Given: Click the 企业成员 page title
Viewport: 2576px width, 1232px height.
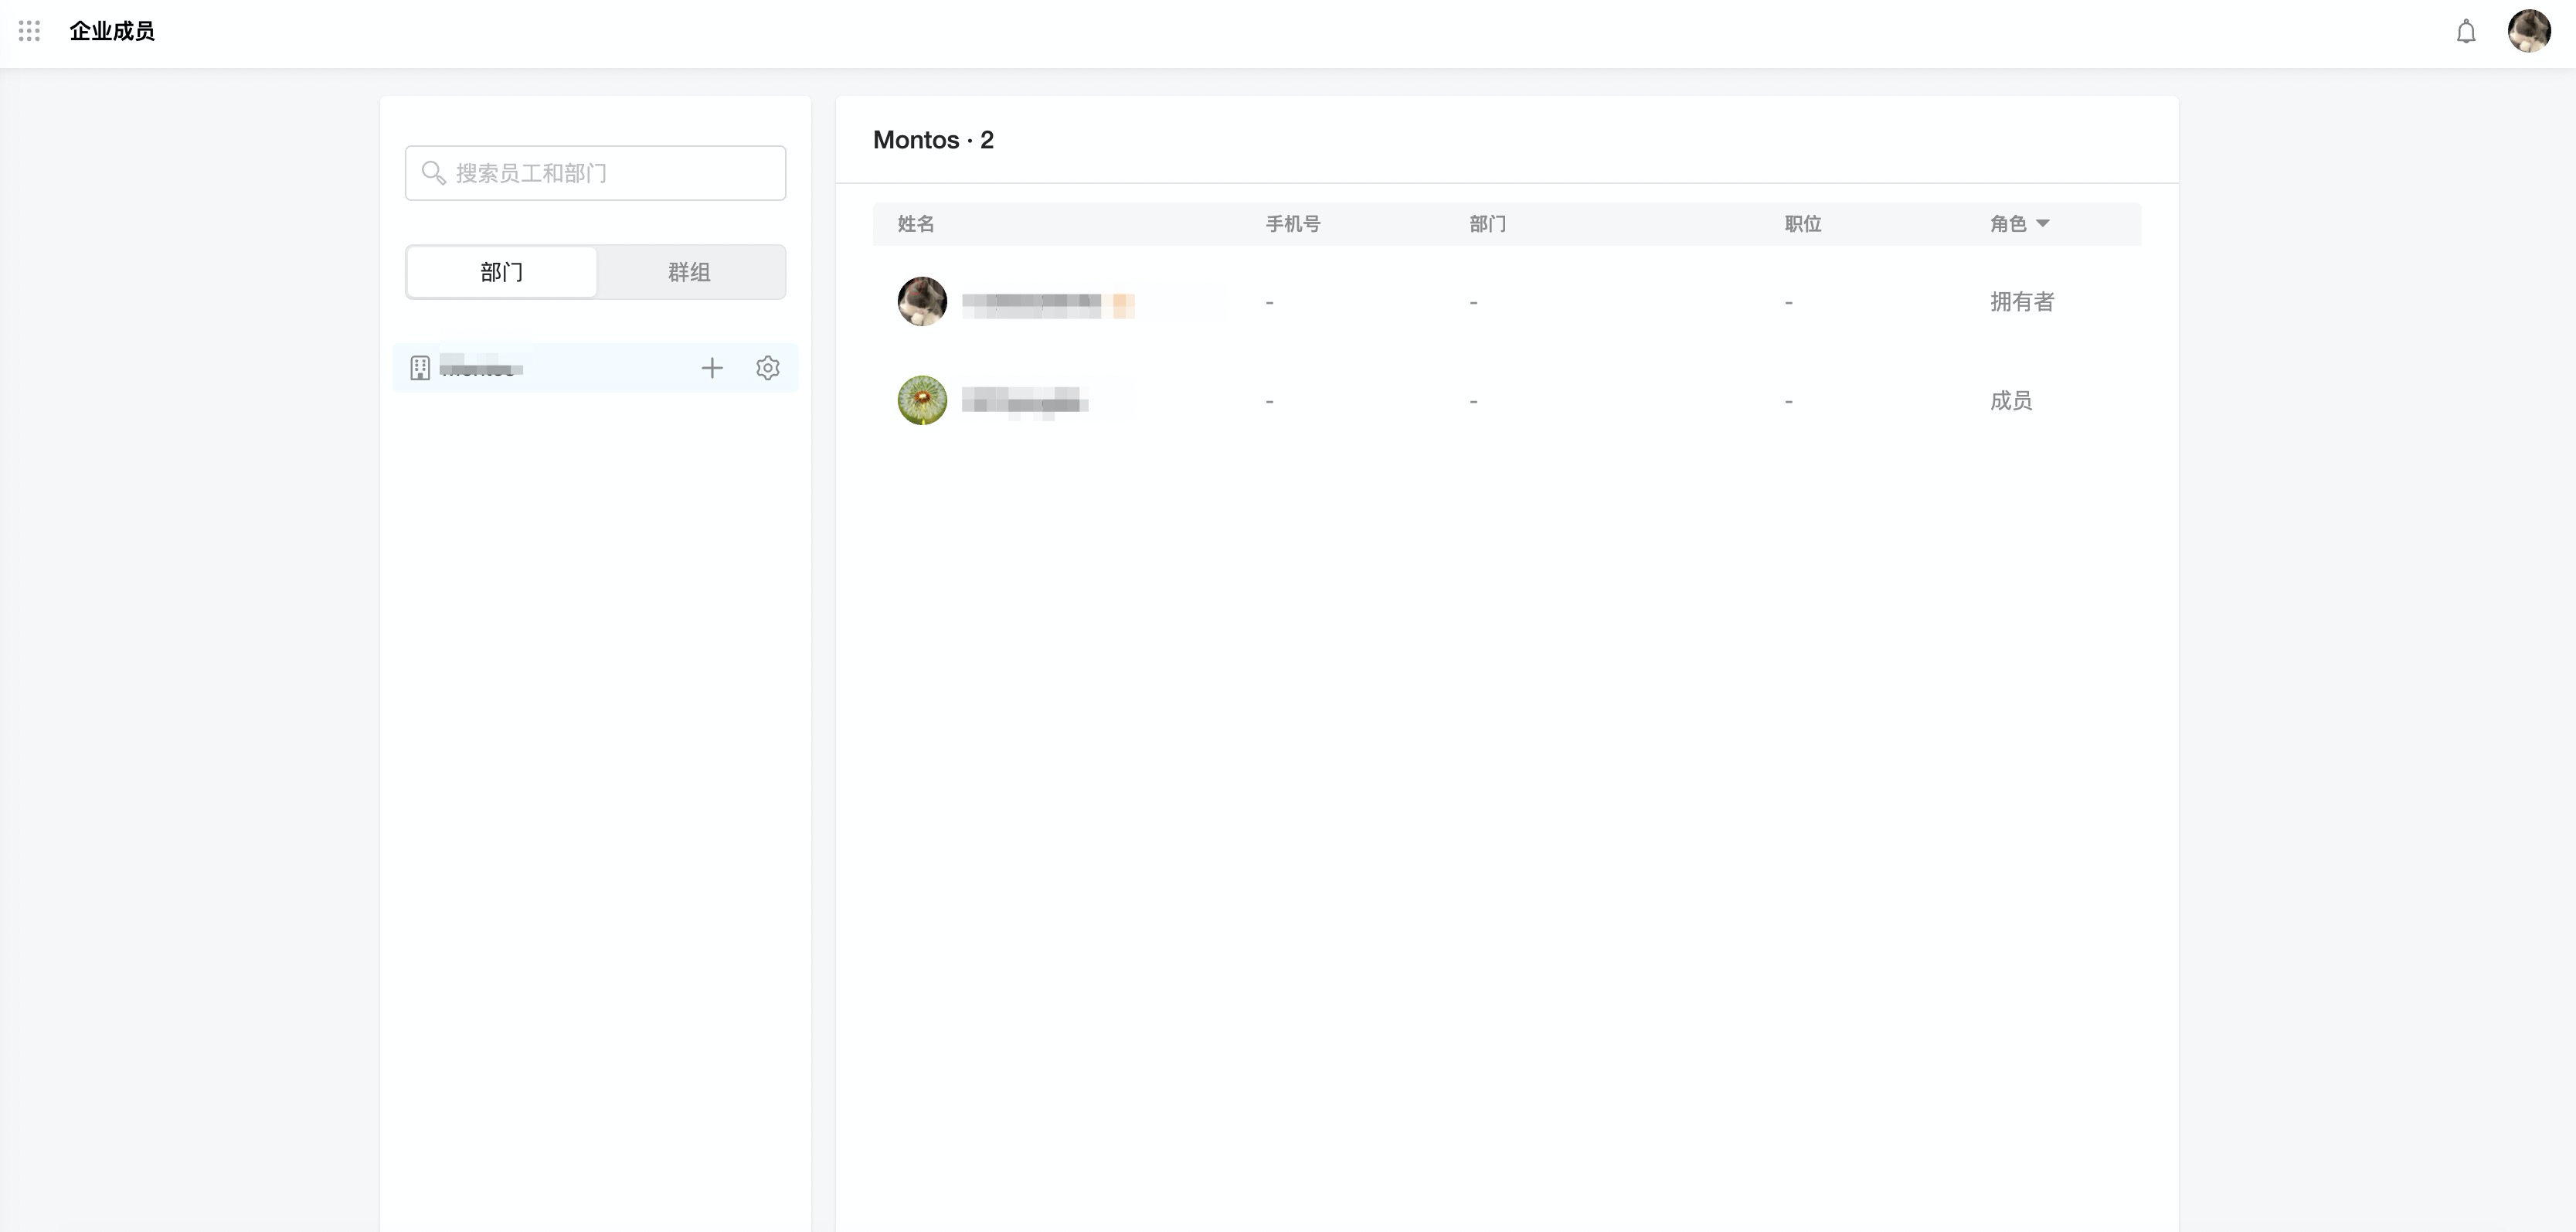Looking at the screenshot, I should (112, 31).
